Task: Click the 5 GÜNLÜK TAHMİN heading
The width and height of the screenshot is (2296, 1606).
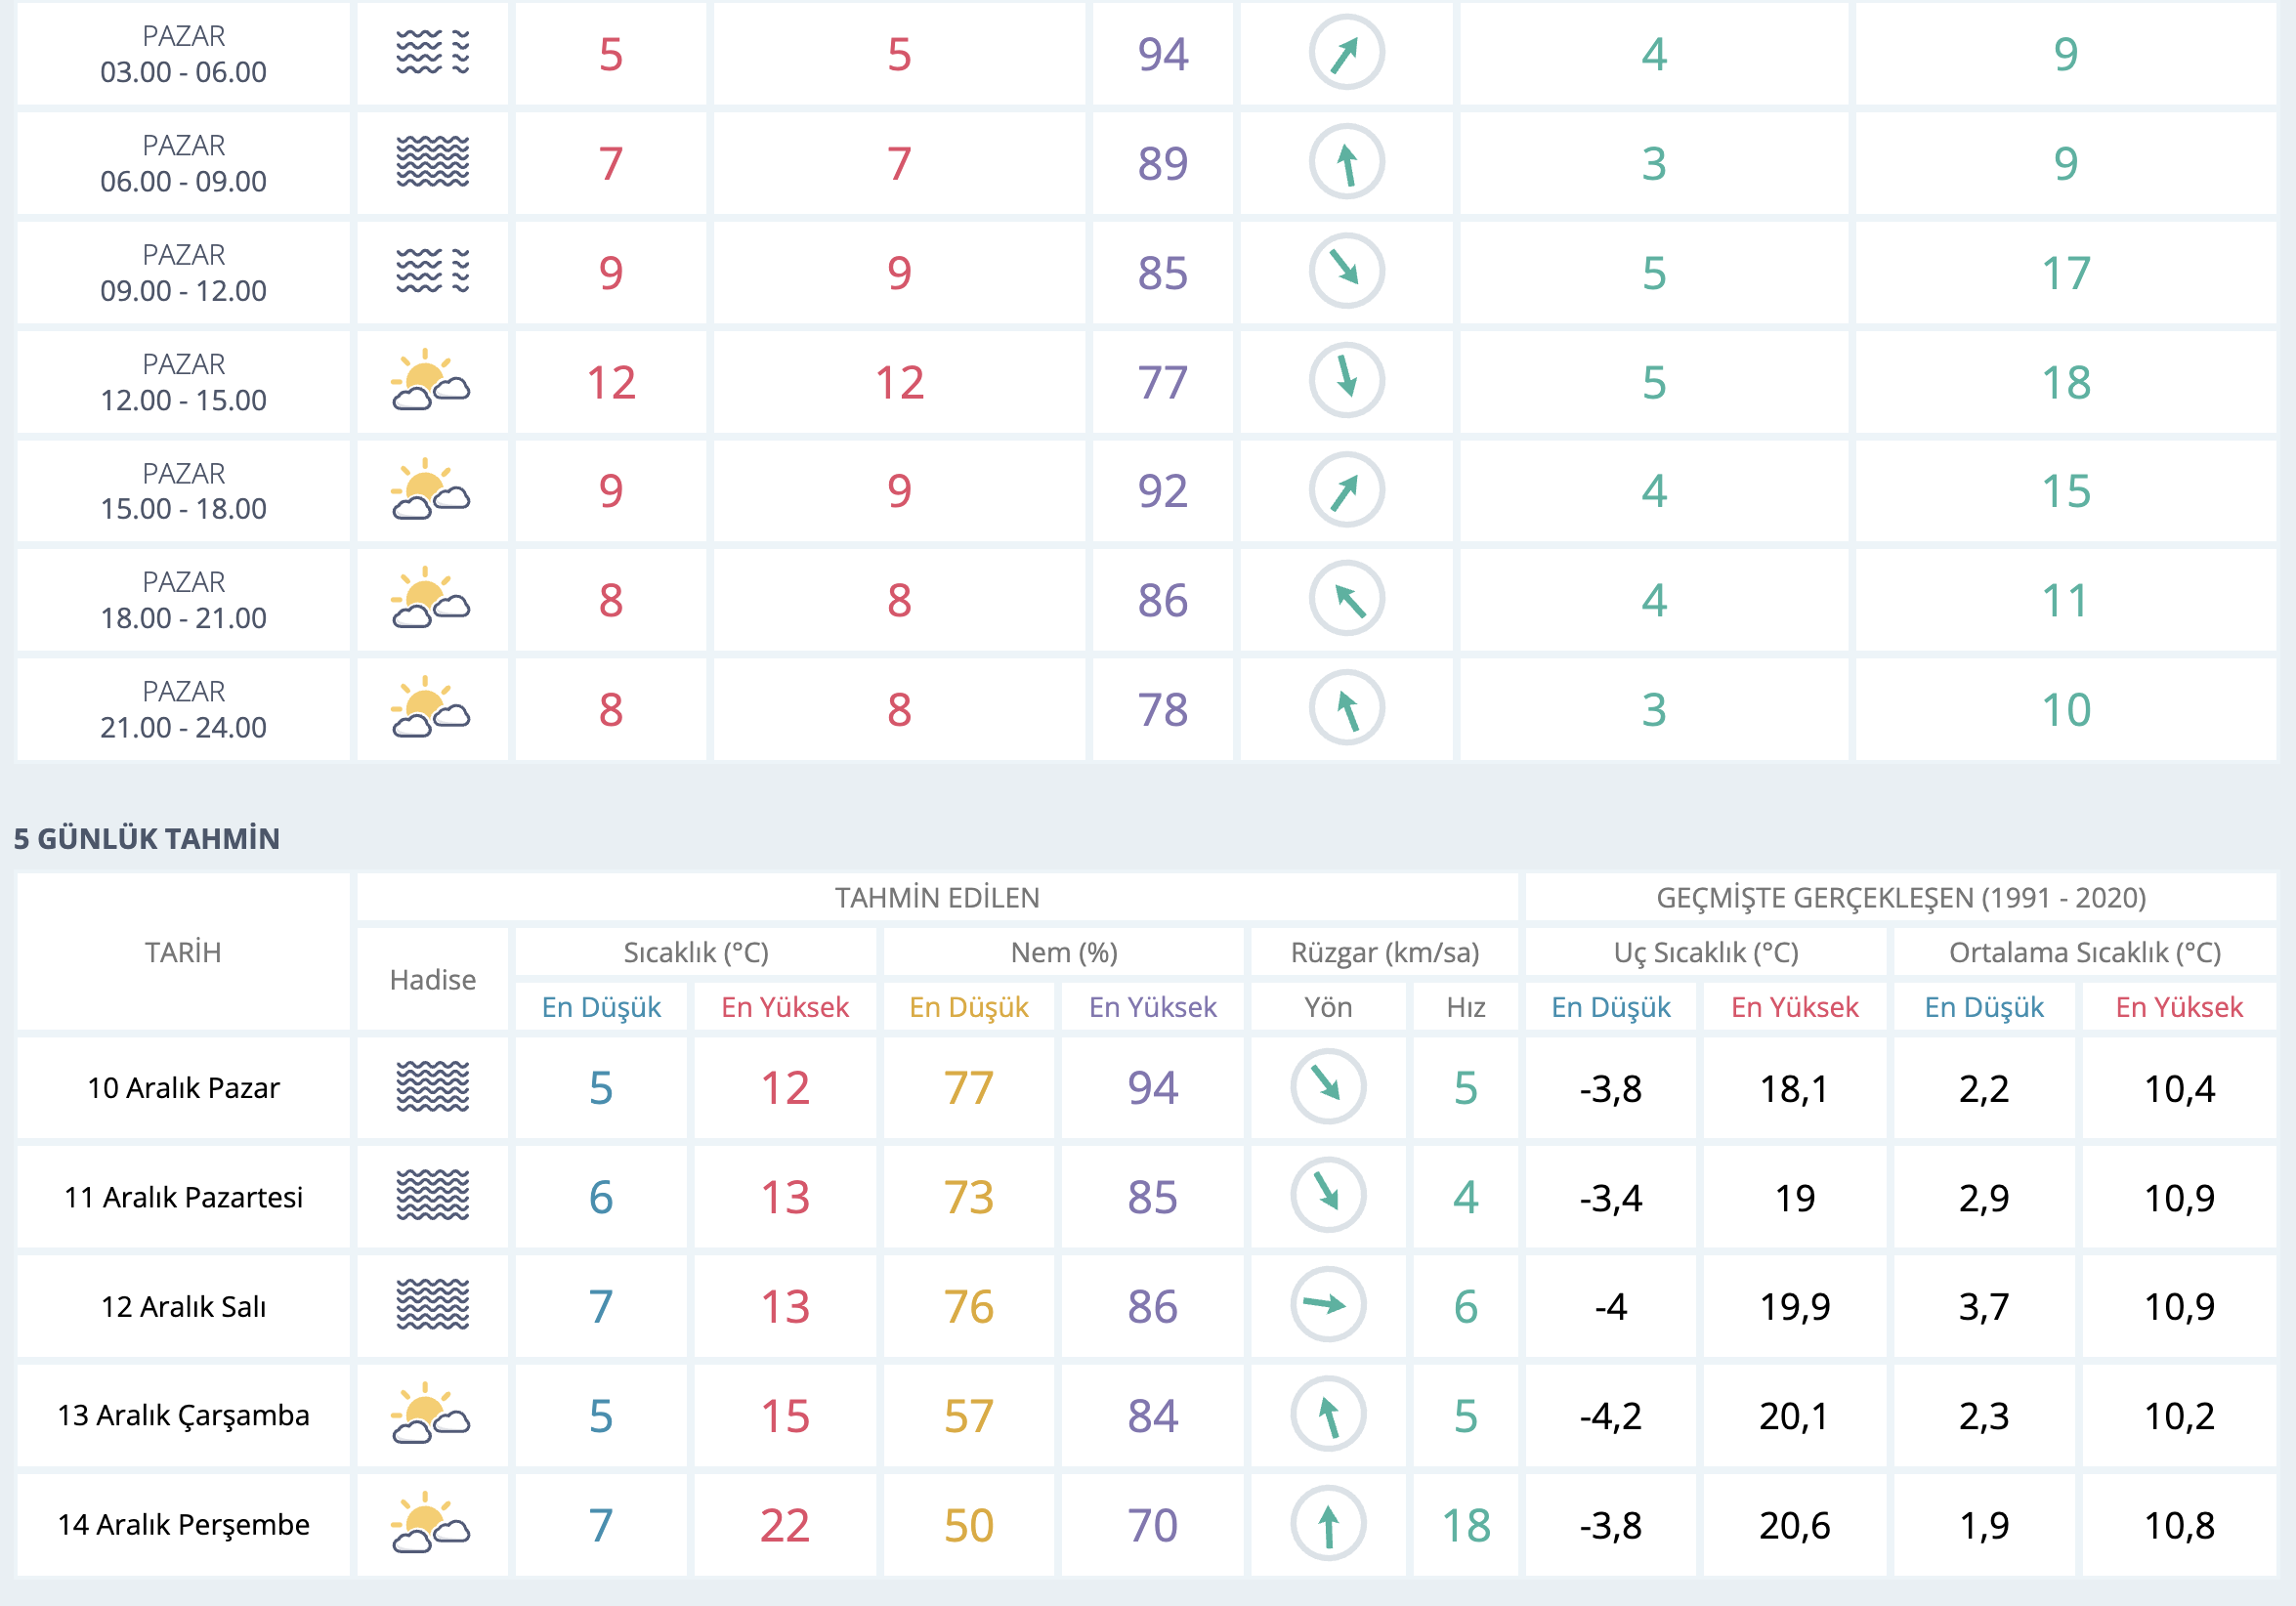Action: 147,838
